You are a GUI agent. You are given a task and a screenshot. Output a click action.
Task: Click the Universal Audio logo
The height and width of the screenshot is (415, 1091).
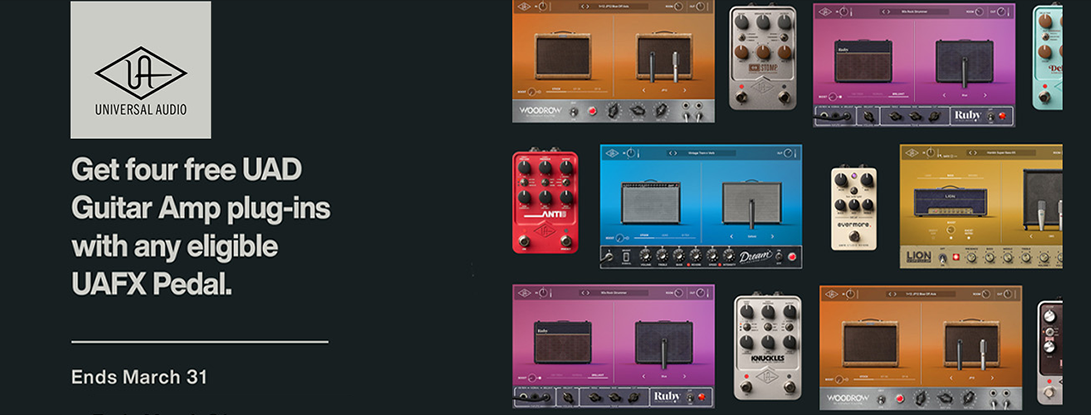141,70
